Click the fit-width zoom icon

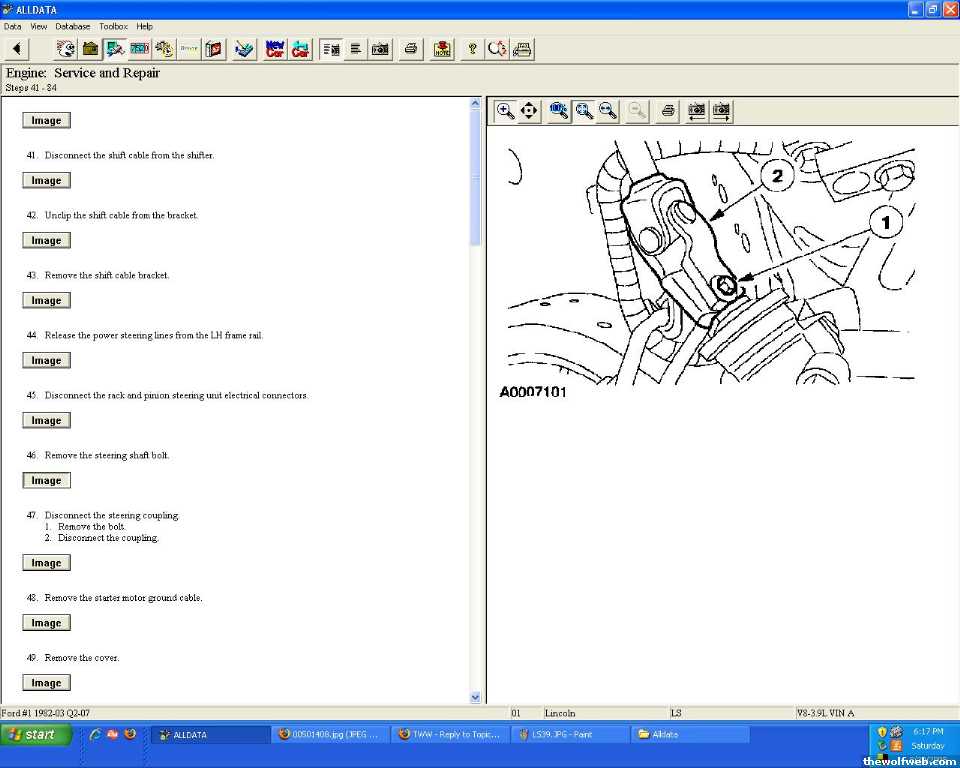608,111
